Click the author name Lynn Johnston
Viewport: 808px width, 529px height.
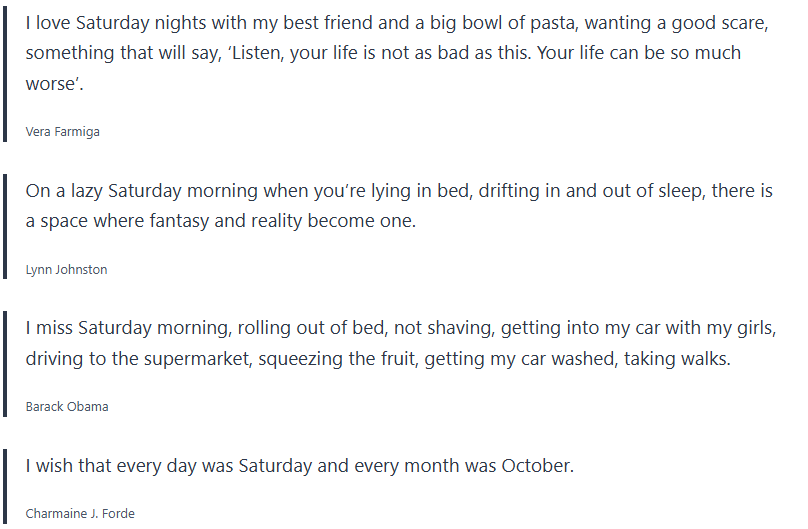[66, 270]
